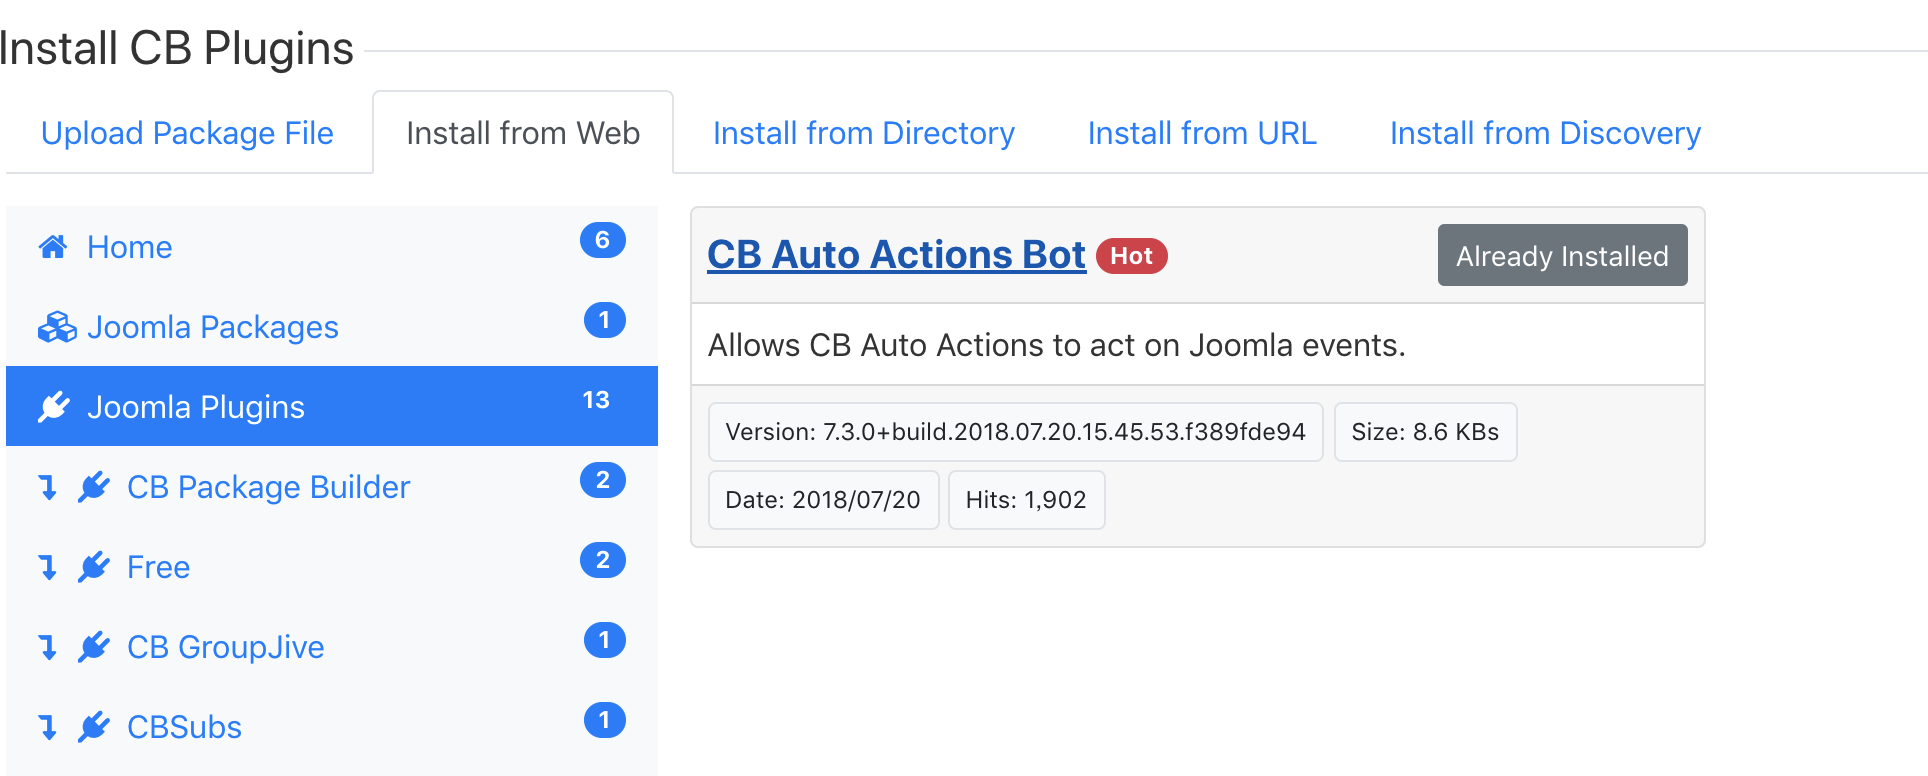Viewport: 1928px width, 776px height.
Task: Select the Joomla Plugins category
Action: [332, 406]
